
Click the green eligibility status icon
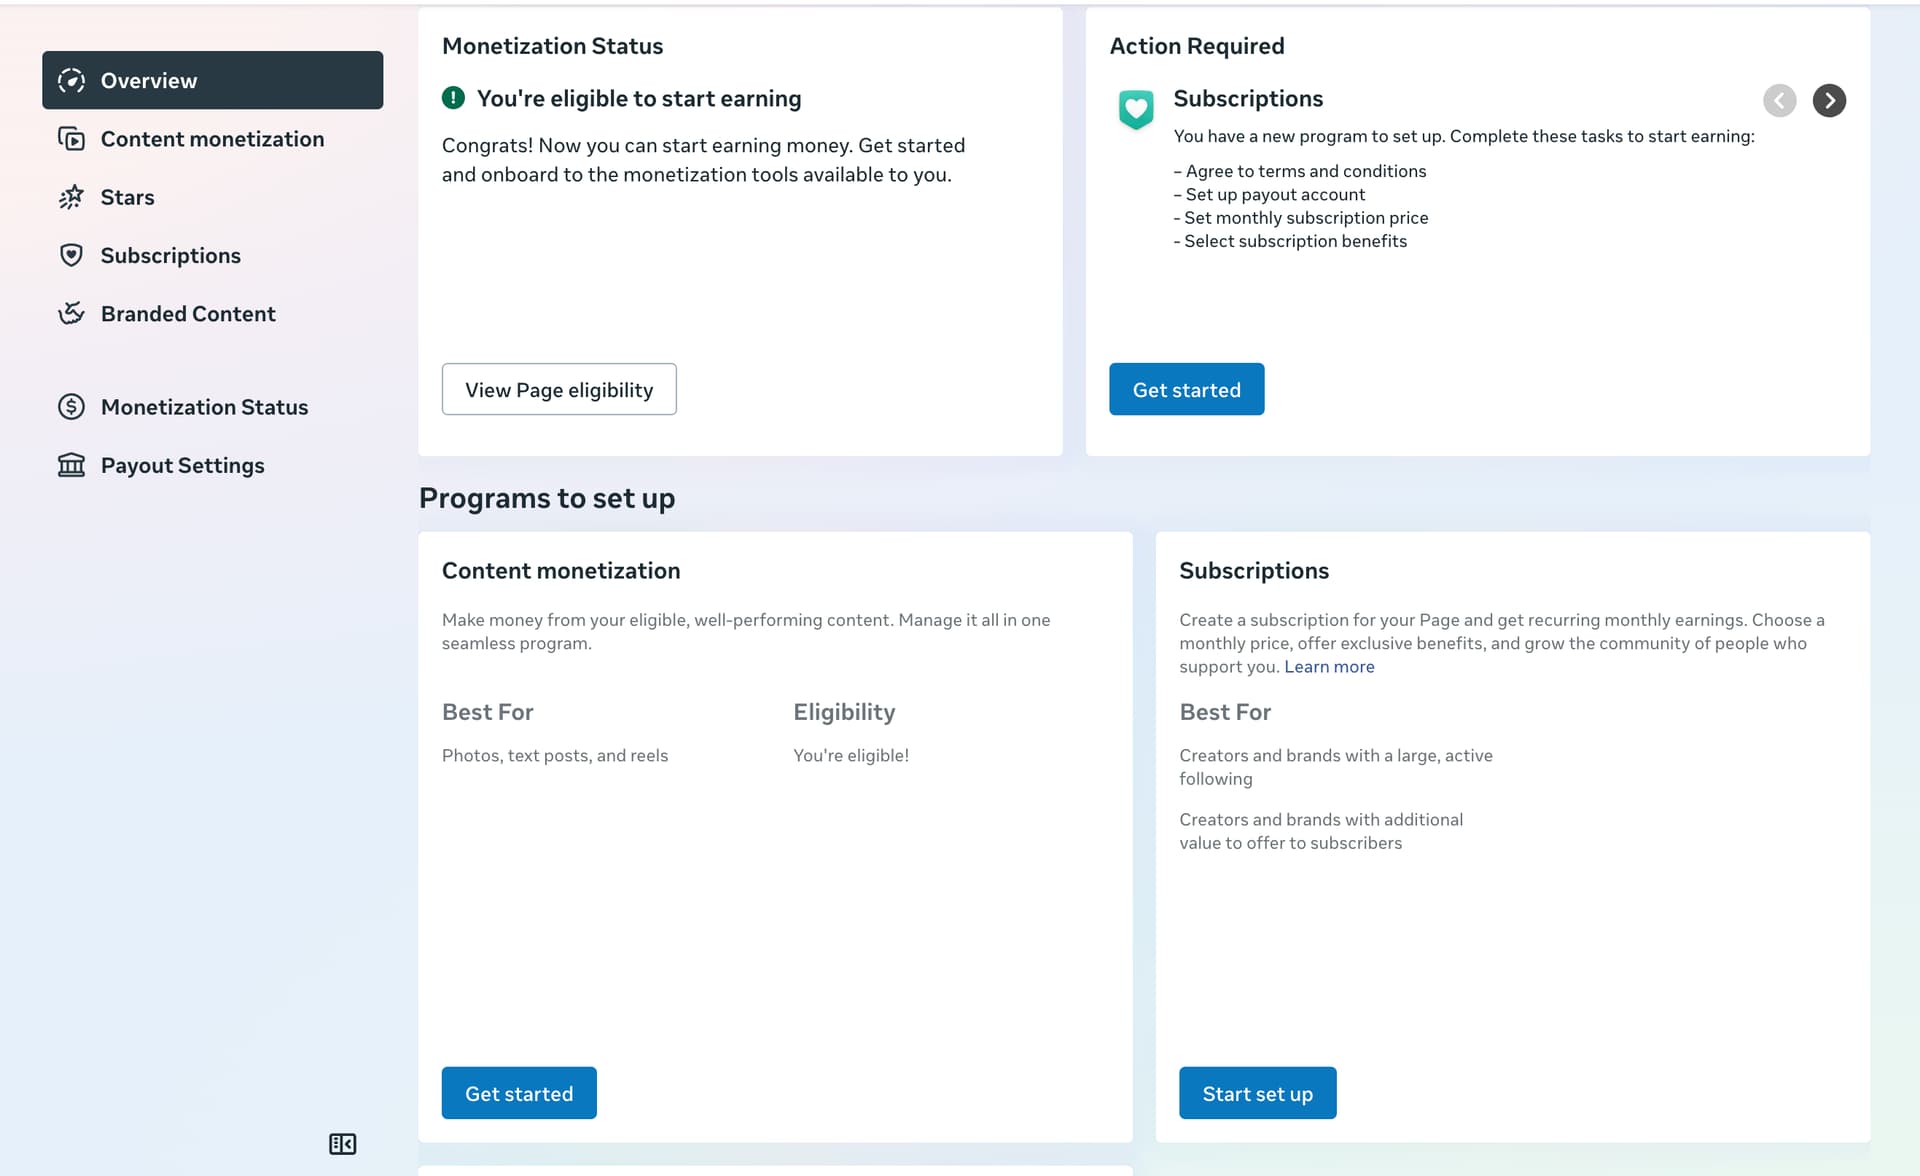(x=453, y=98)
